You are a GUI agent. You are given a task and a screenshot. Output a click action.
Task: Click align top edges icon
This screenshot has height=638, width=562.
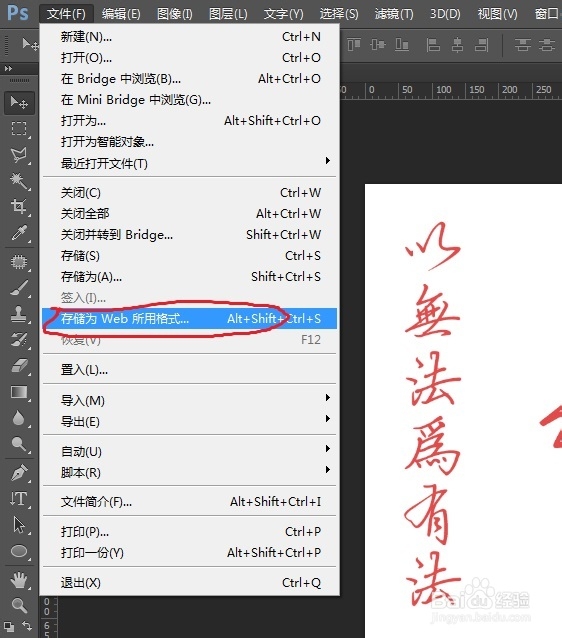pyautogui.click(x=354, y=44)
